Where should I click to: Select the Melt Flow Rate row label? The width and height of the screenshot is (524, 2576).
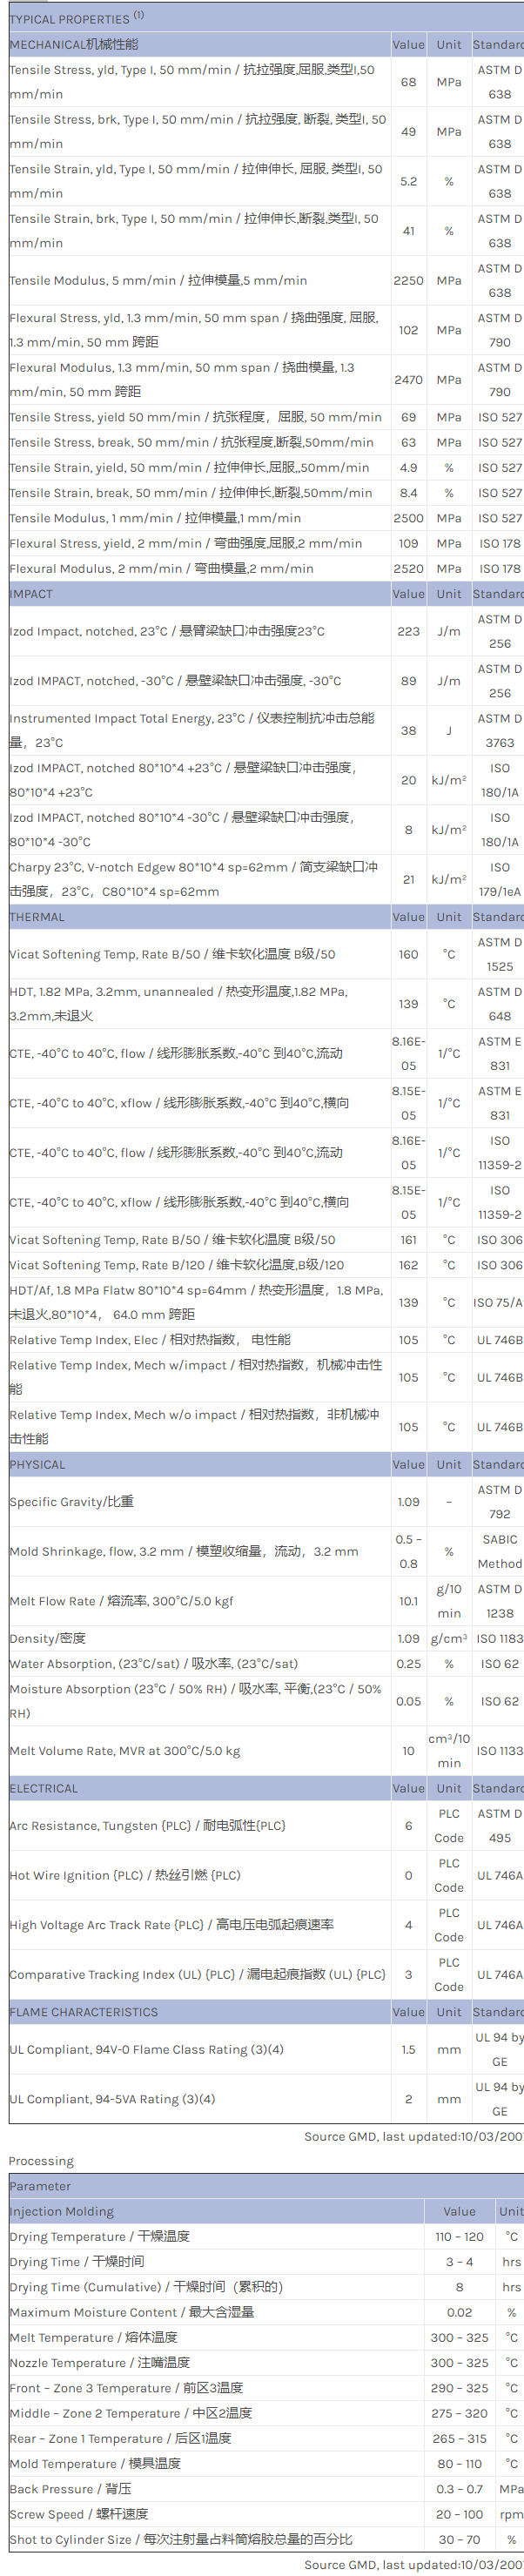[121, 1601]
